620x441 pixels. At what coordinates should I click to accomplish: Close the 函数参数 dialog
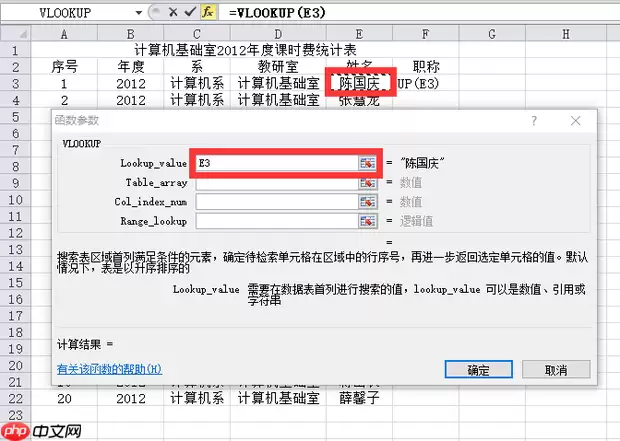pos(575,120)
